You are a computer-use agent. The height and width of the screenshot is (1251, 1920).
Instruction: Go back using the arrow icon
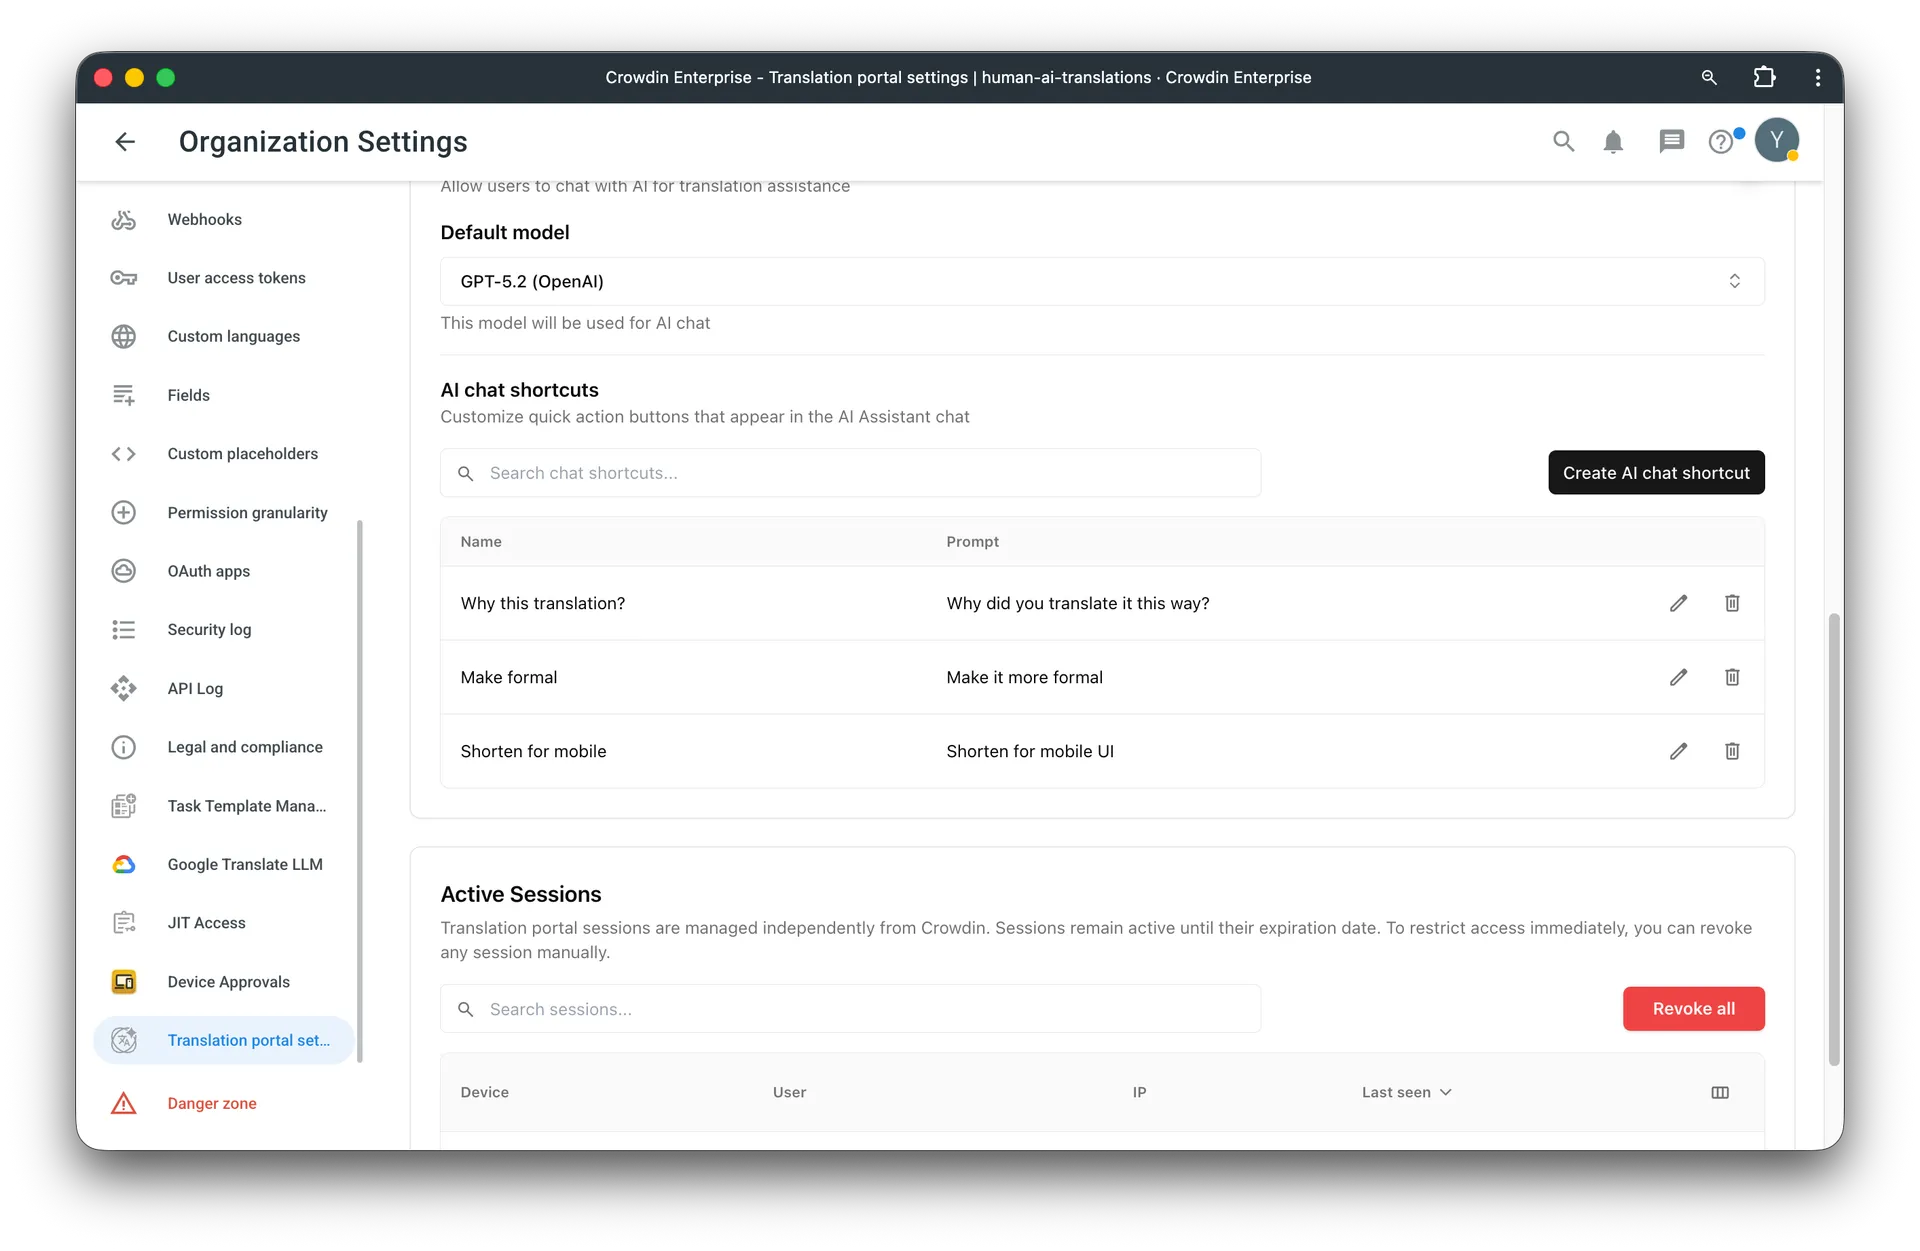coord(125,142)
